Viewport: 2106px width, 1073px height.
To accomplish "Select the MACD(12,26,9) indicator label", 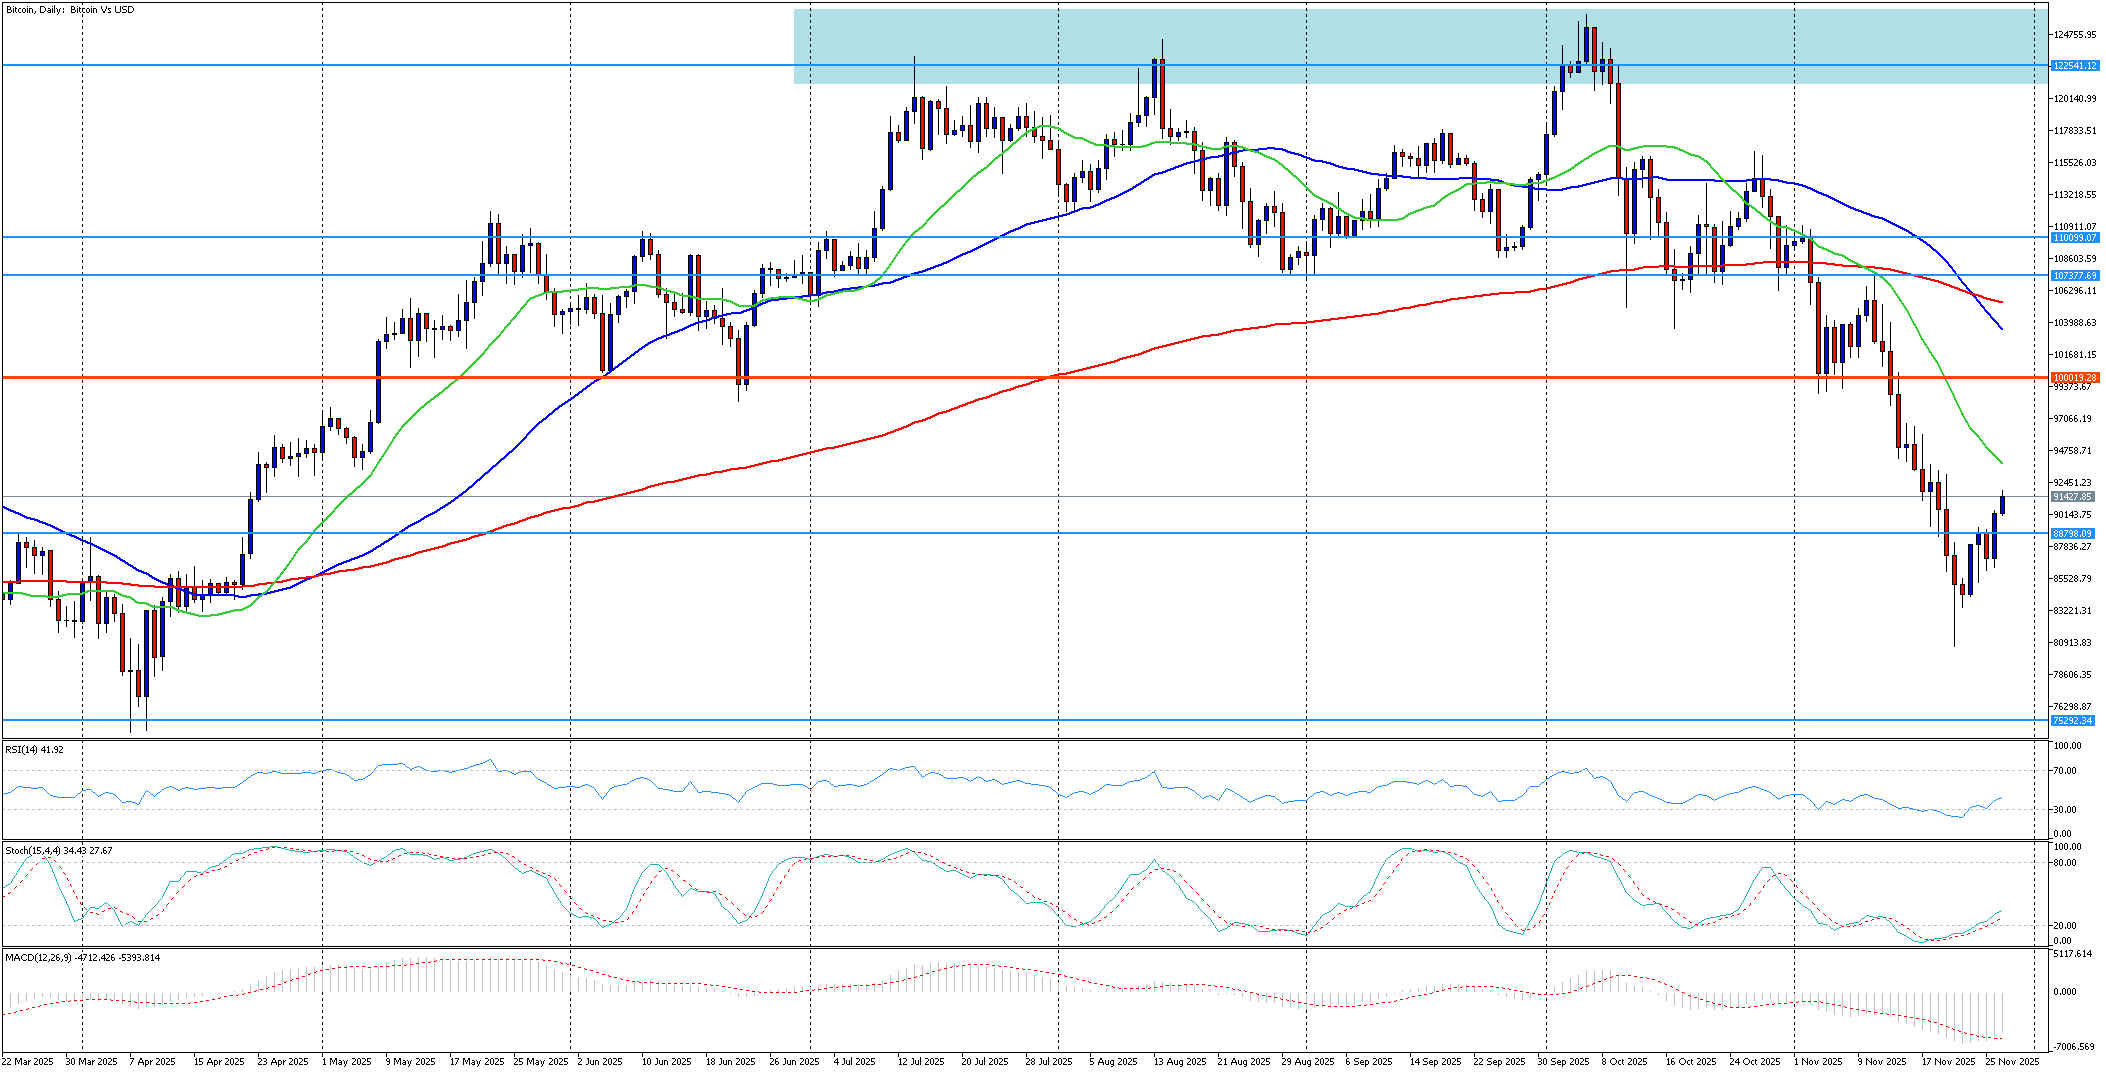I will pyautogui.click(x=83, y=957).
